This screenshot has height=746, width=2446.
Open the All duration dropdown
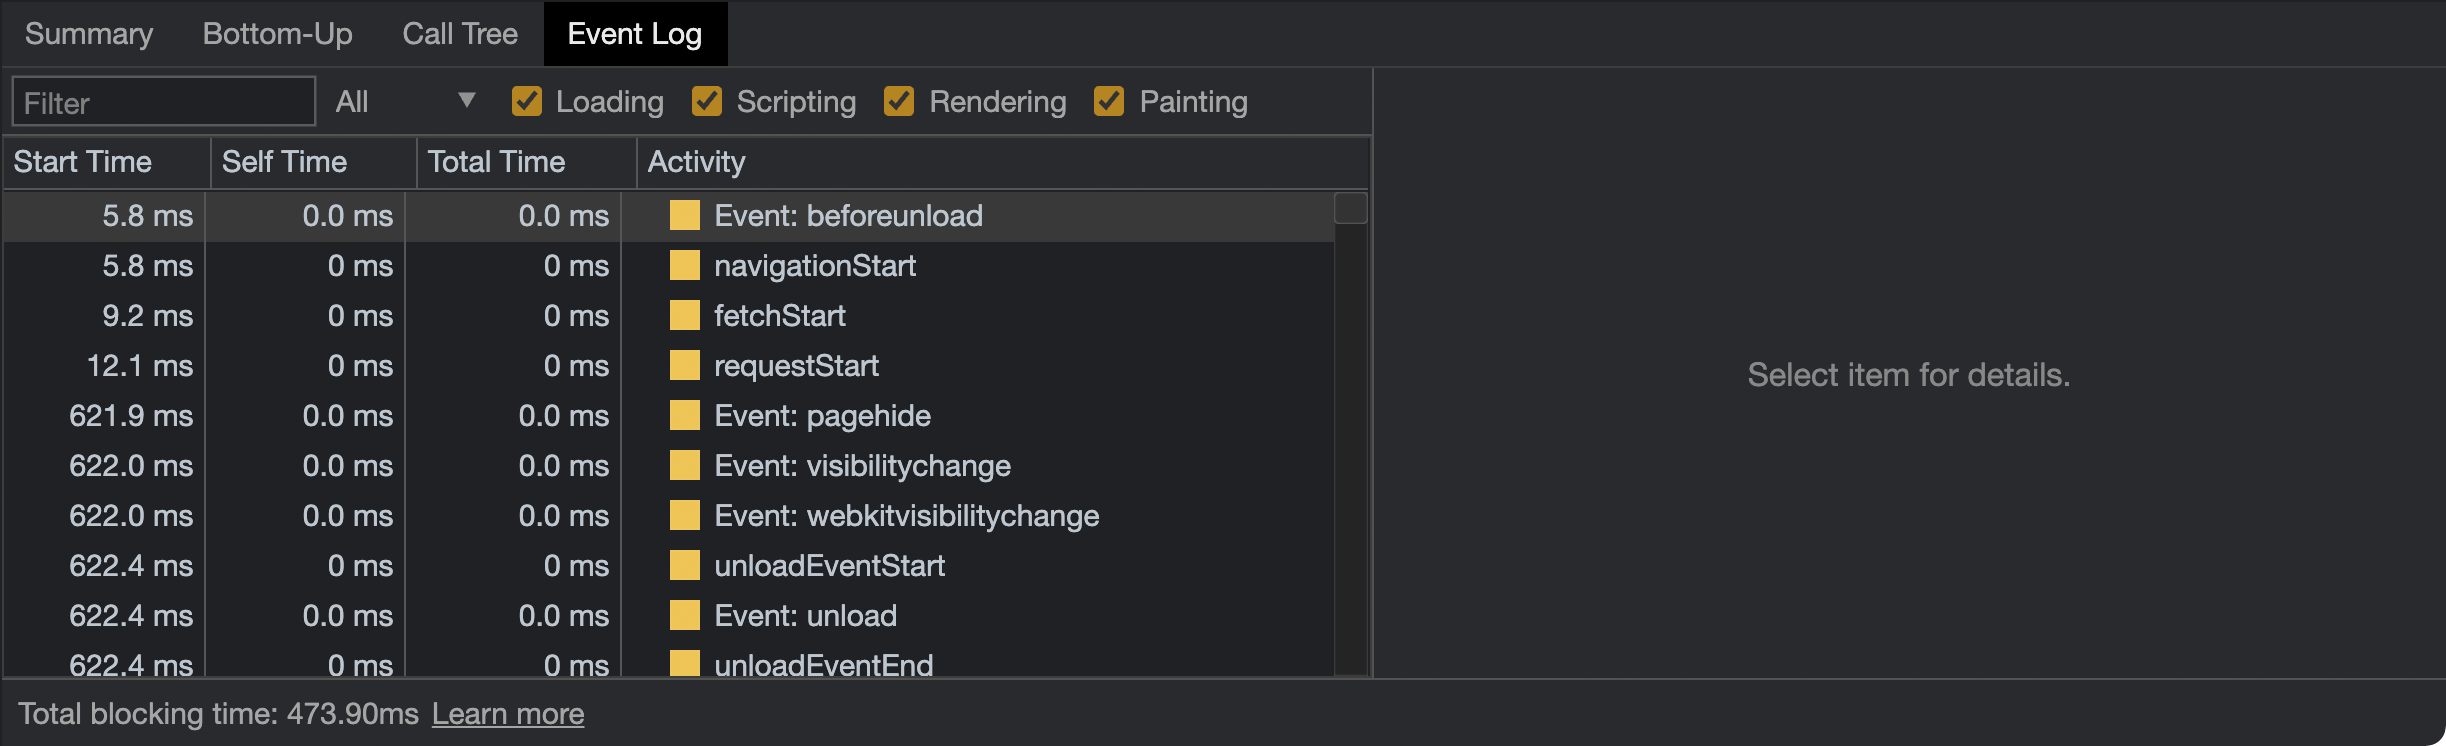[x=405, y=101]
